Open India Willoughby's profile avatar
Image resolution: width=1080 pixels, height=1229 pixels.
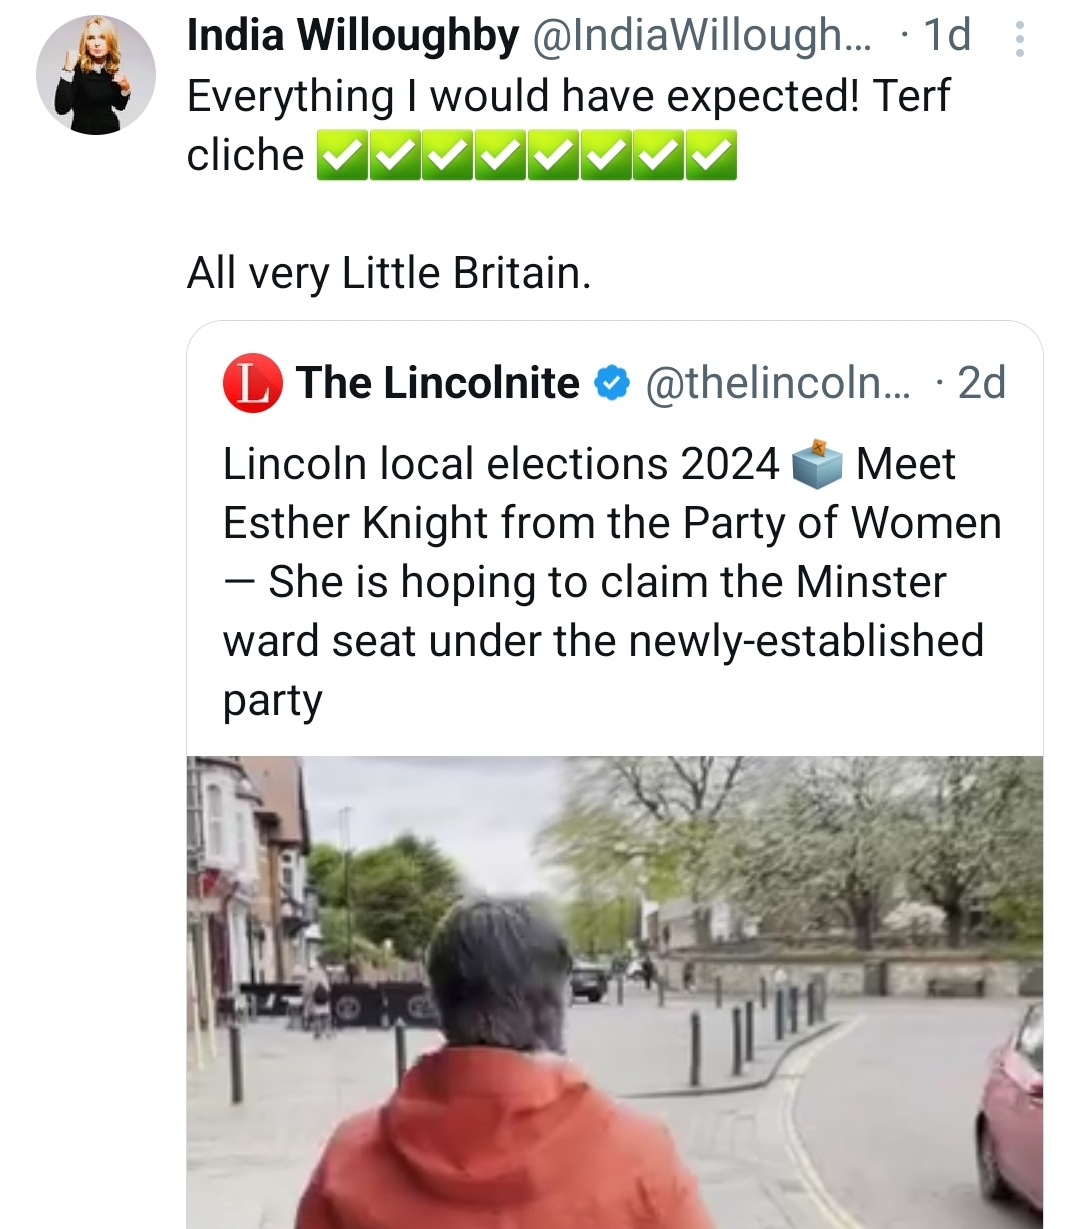point(96,75)
